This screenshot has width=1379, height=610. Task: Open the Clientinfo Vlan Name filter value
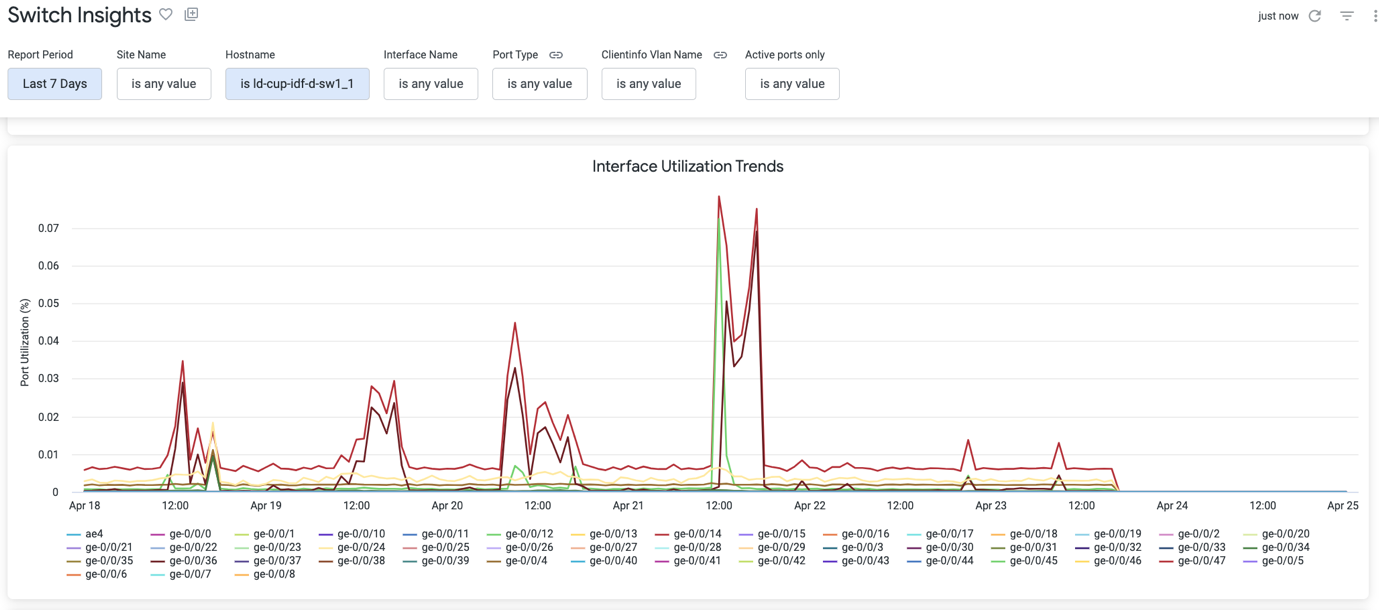click(x=648, y=84)
